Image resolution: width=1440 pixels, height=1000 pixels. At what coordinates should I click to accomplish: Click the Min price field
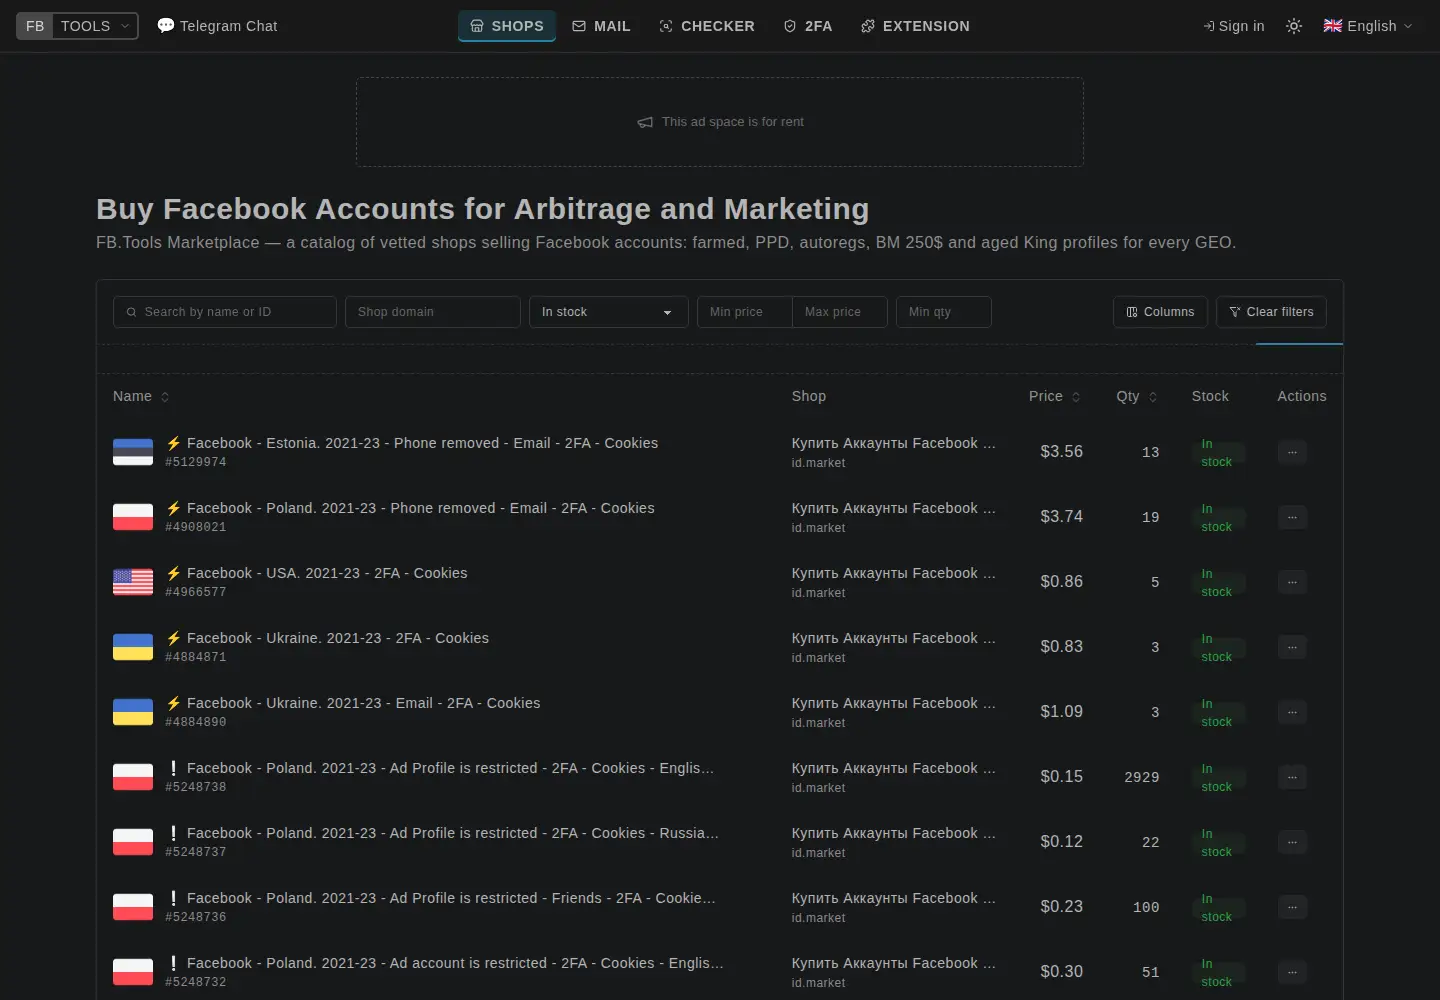click(745, 312)
